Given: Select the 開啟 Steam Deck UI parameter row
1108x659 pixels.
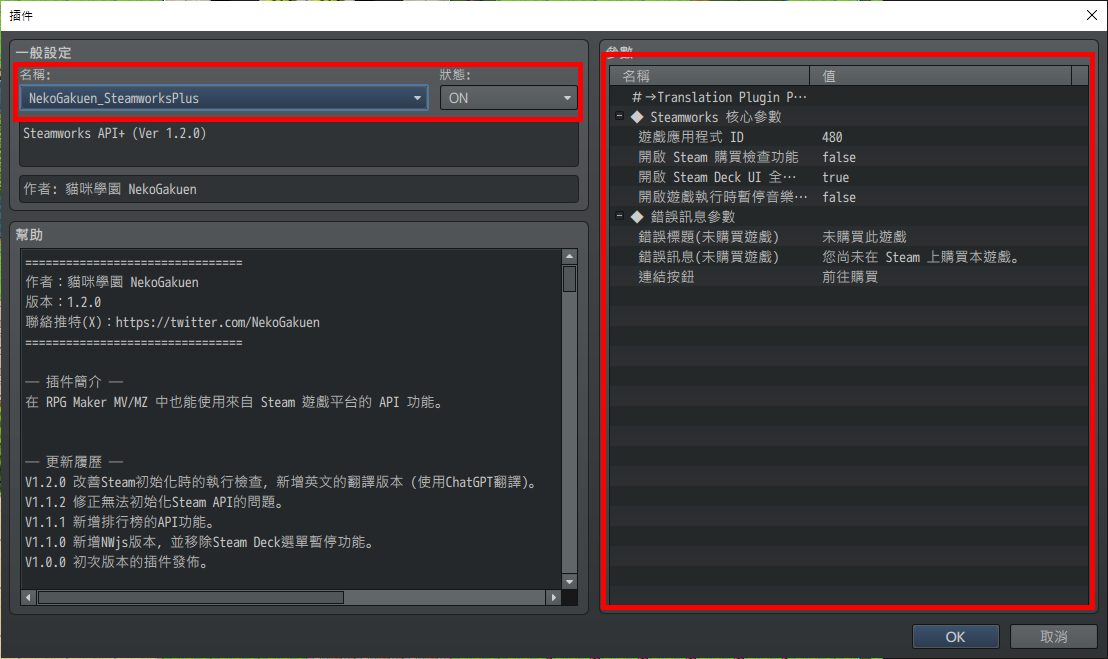Looking at the screenshot, I should 849,177.
